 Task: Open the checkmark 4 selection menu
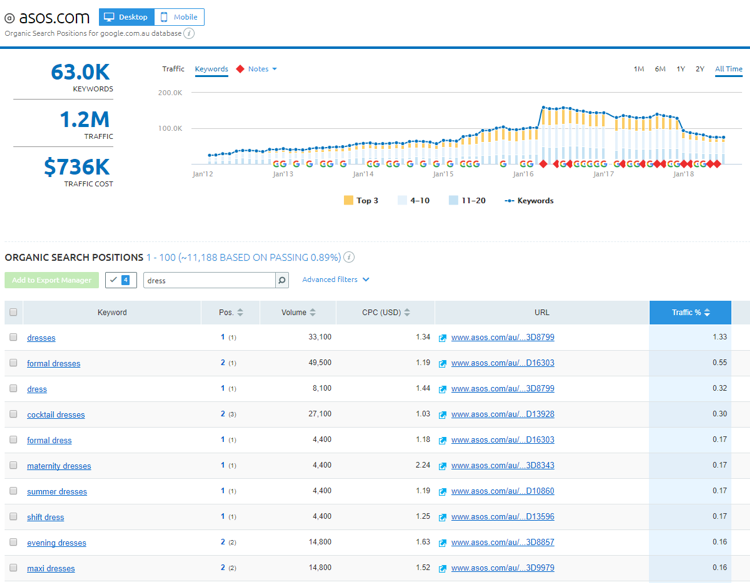pyautogui.click(x=121, y=280)
